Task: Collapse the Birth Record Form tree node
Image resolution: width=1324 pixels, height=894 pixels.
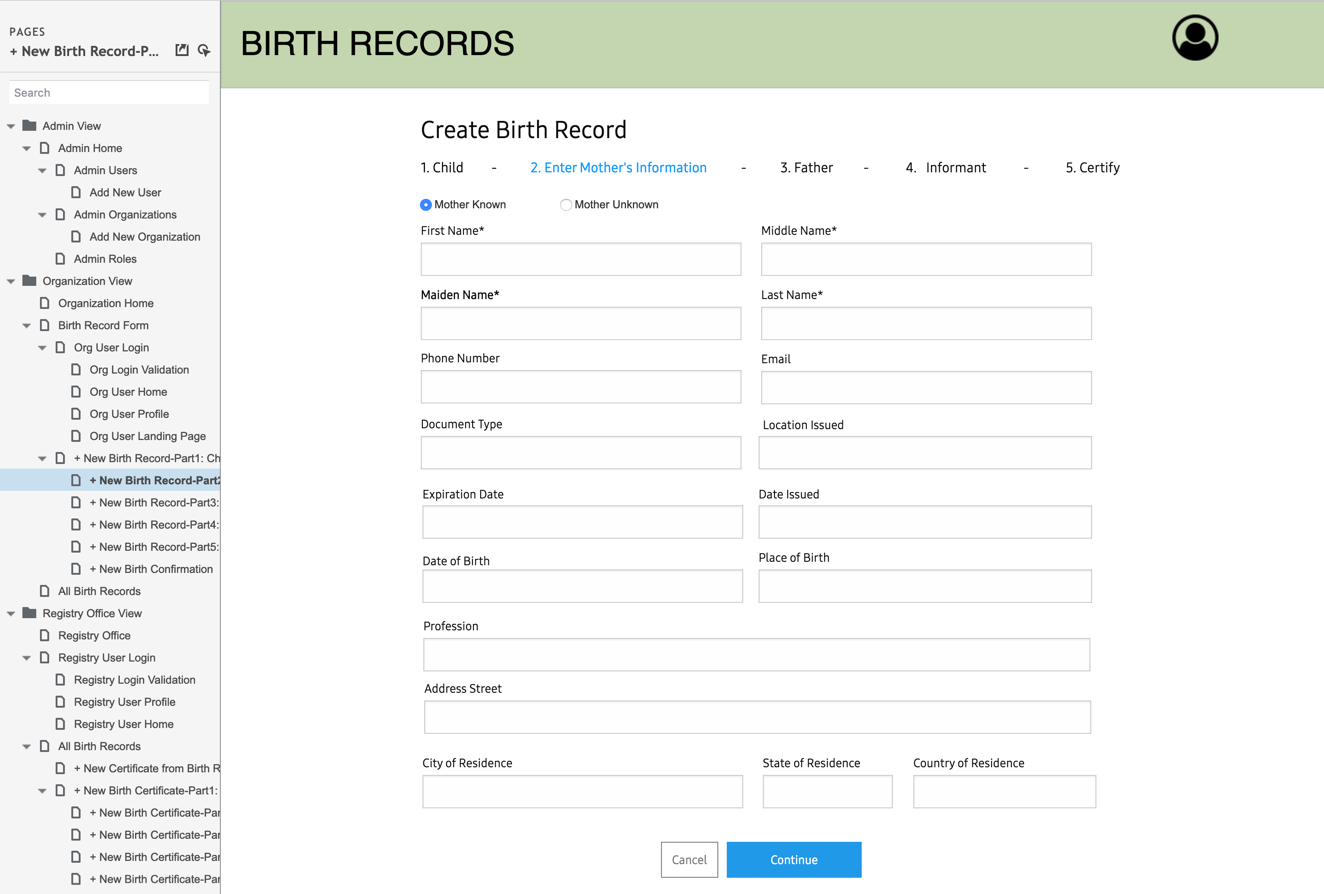Action: 27,326
